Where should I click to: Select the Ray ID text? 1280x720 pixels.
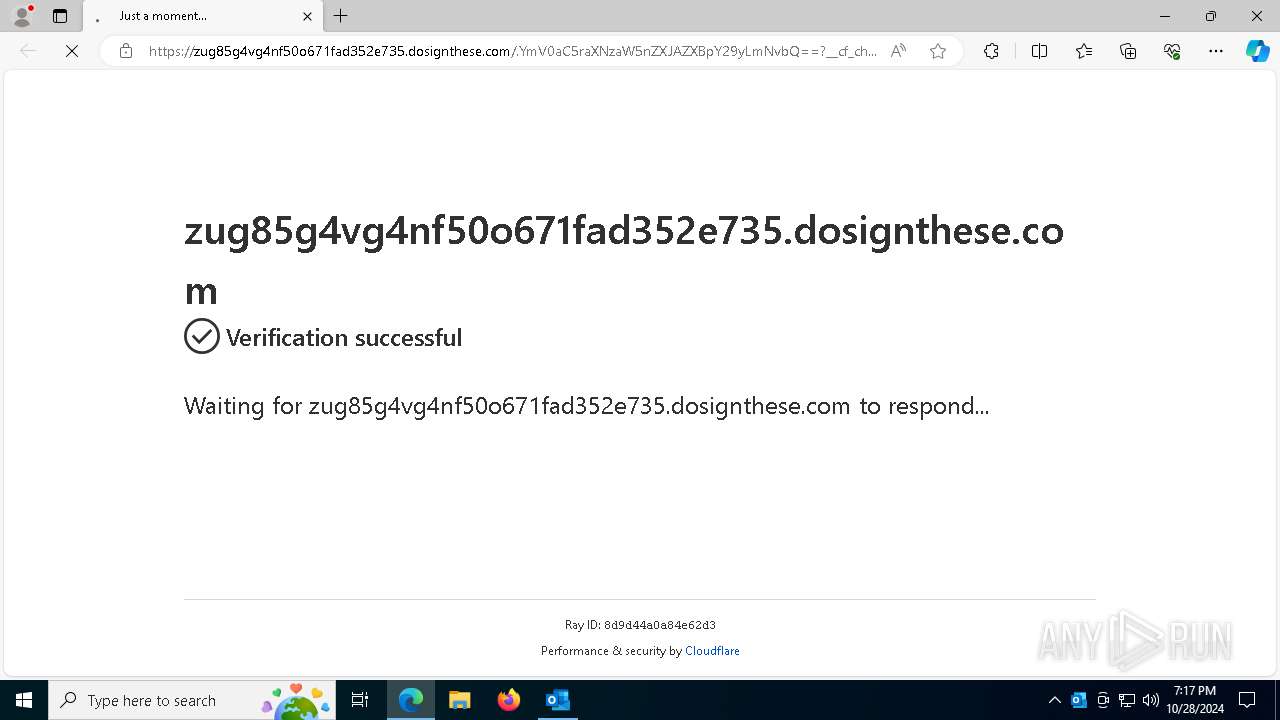pos(640,625)
